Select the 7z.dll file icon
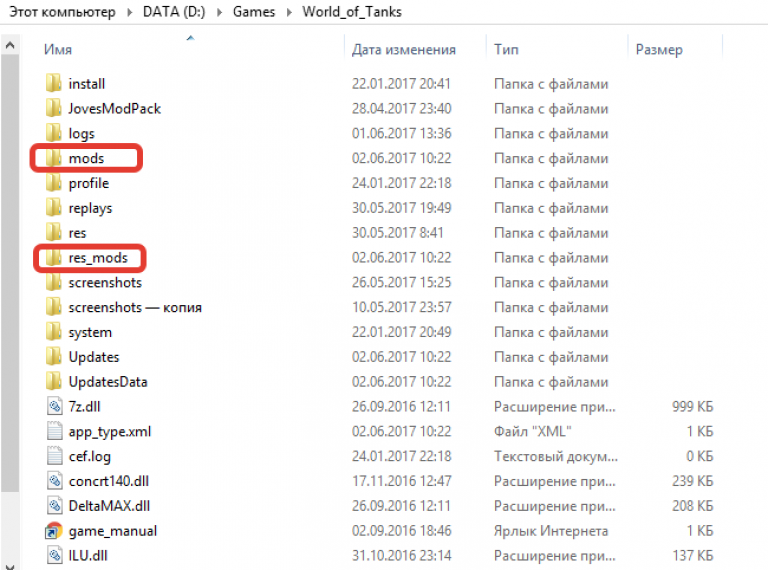 54,406
